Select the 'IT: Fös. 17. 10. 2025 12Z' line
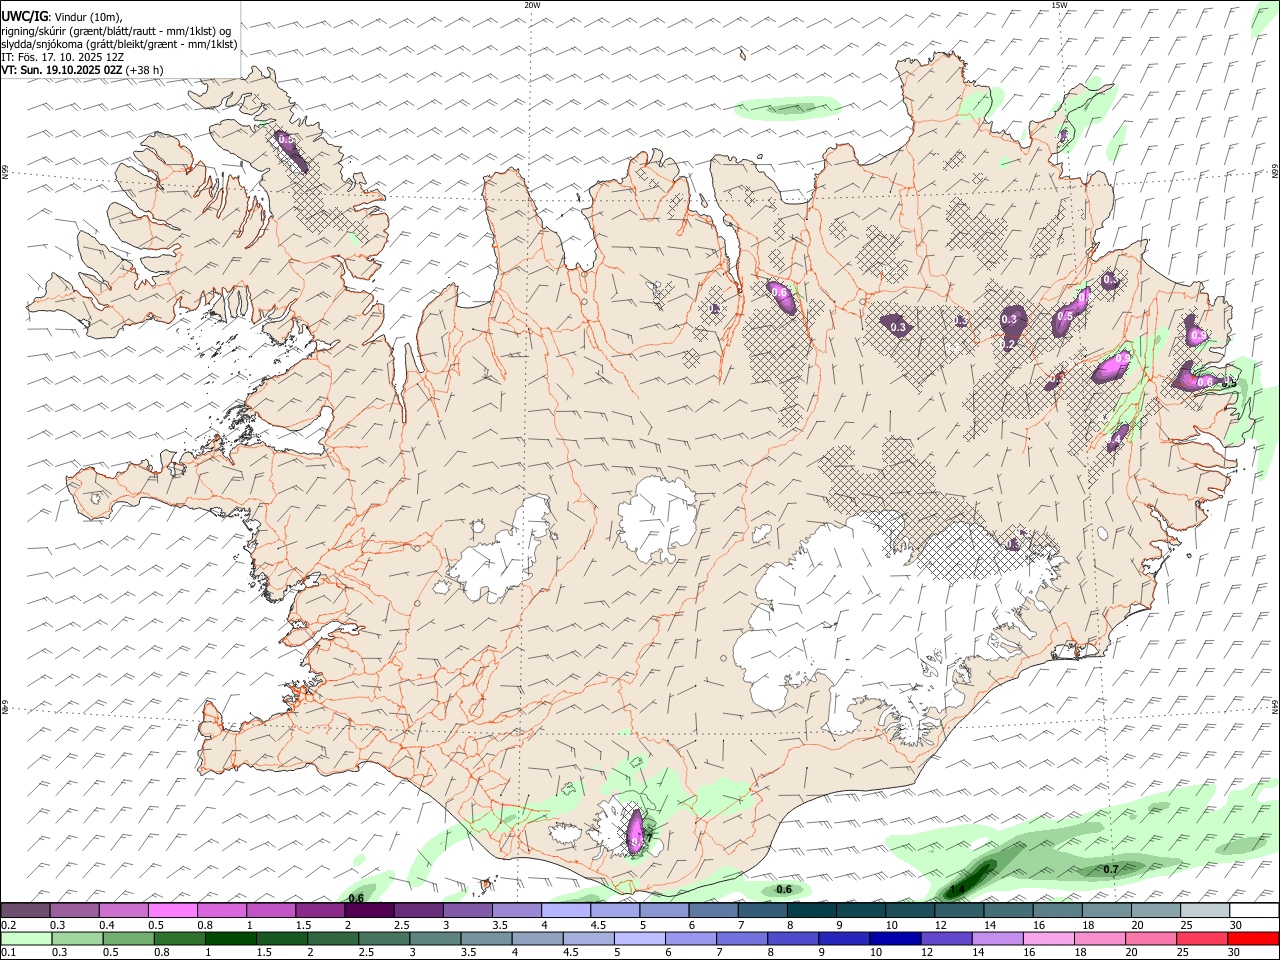The width and height of the screenshot is (1280, 960). pos(62,57)
